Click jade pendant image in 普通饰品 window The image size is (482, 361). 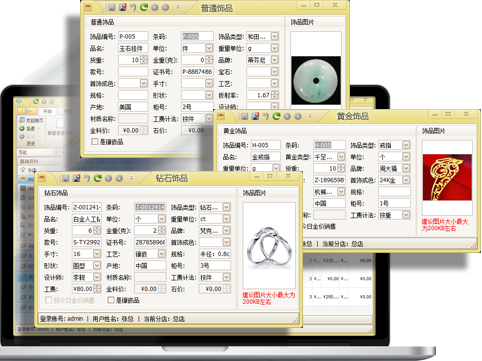[x=316, y=80]
